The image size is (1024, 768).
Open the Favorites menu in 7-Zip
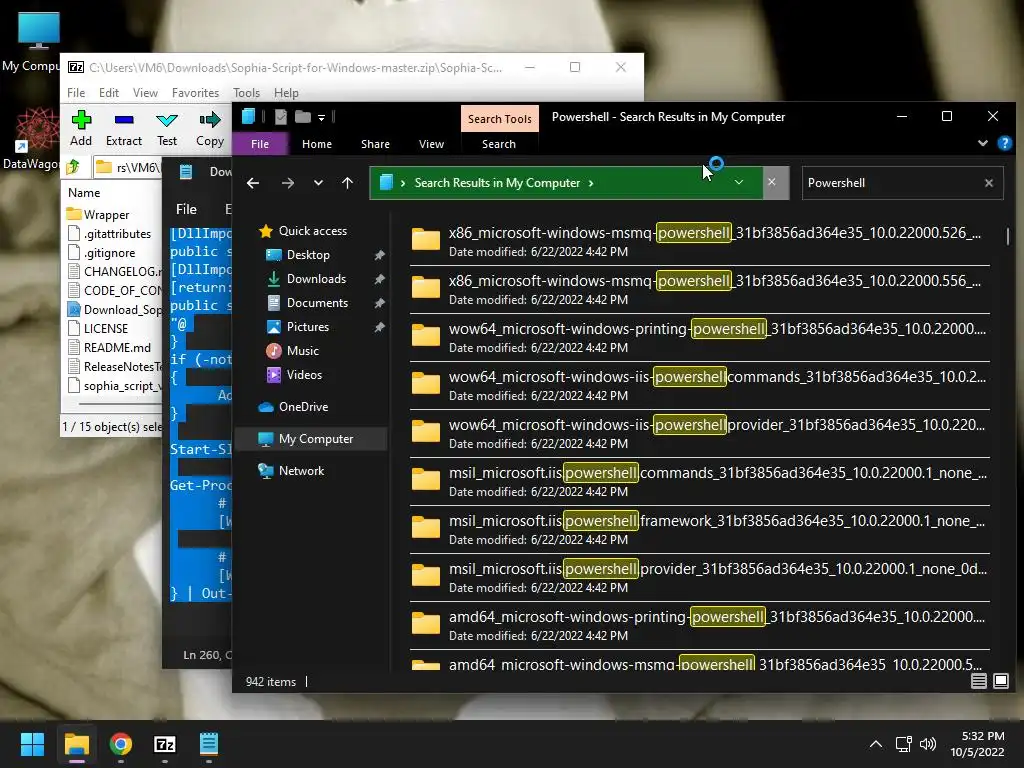(195, 93)
